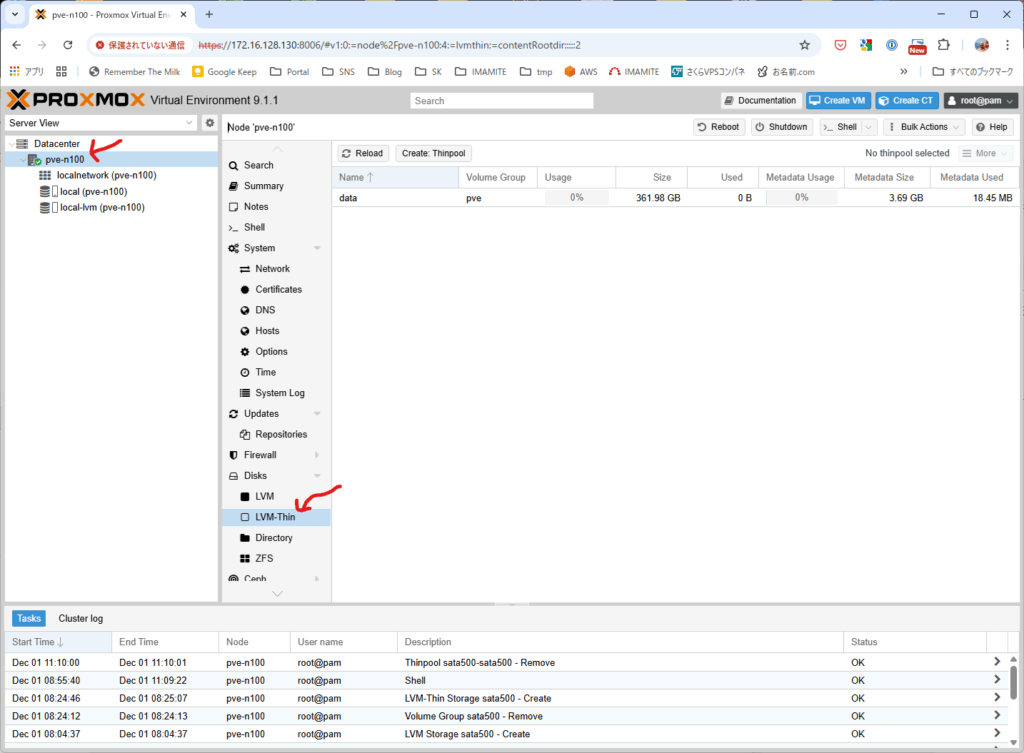Click the Create: Thinpool button
This screenshot has height=753, width=1024.
pos(434,153)
